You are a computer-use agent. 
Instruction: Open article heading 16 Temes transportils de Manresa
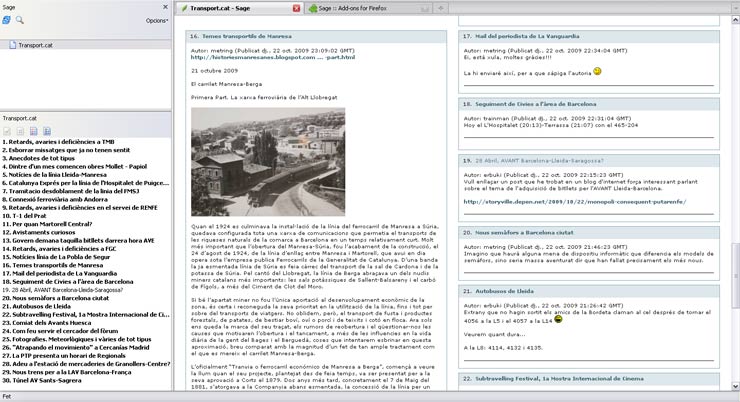247,36
